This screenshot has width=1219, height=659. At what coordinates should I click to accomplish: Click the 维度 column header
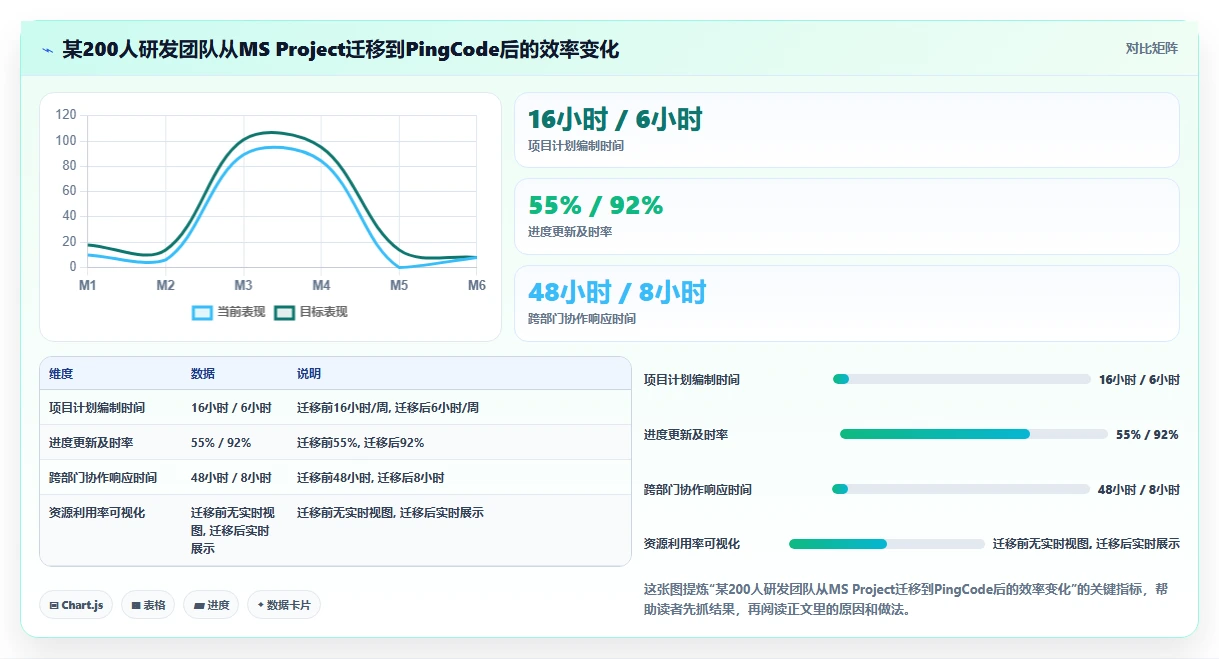click(61, 374)
